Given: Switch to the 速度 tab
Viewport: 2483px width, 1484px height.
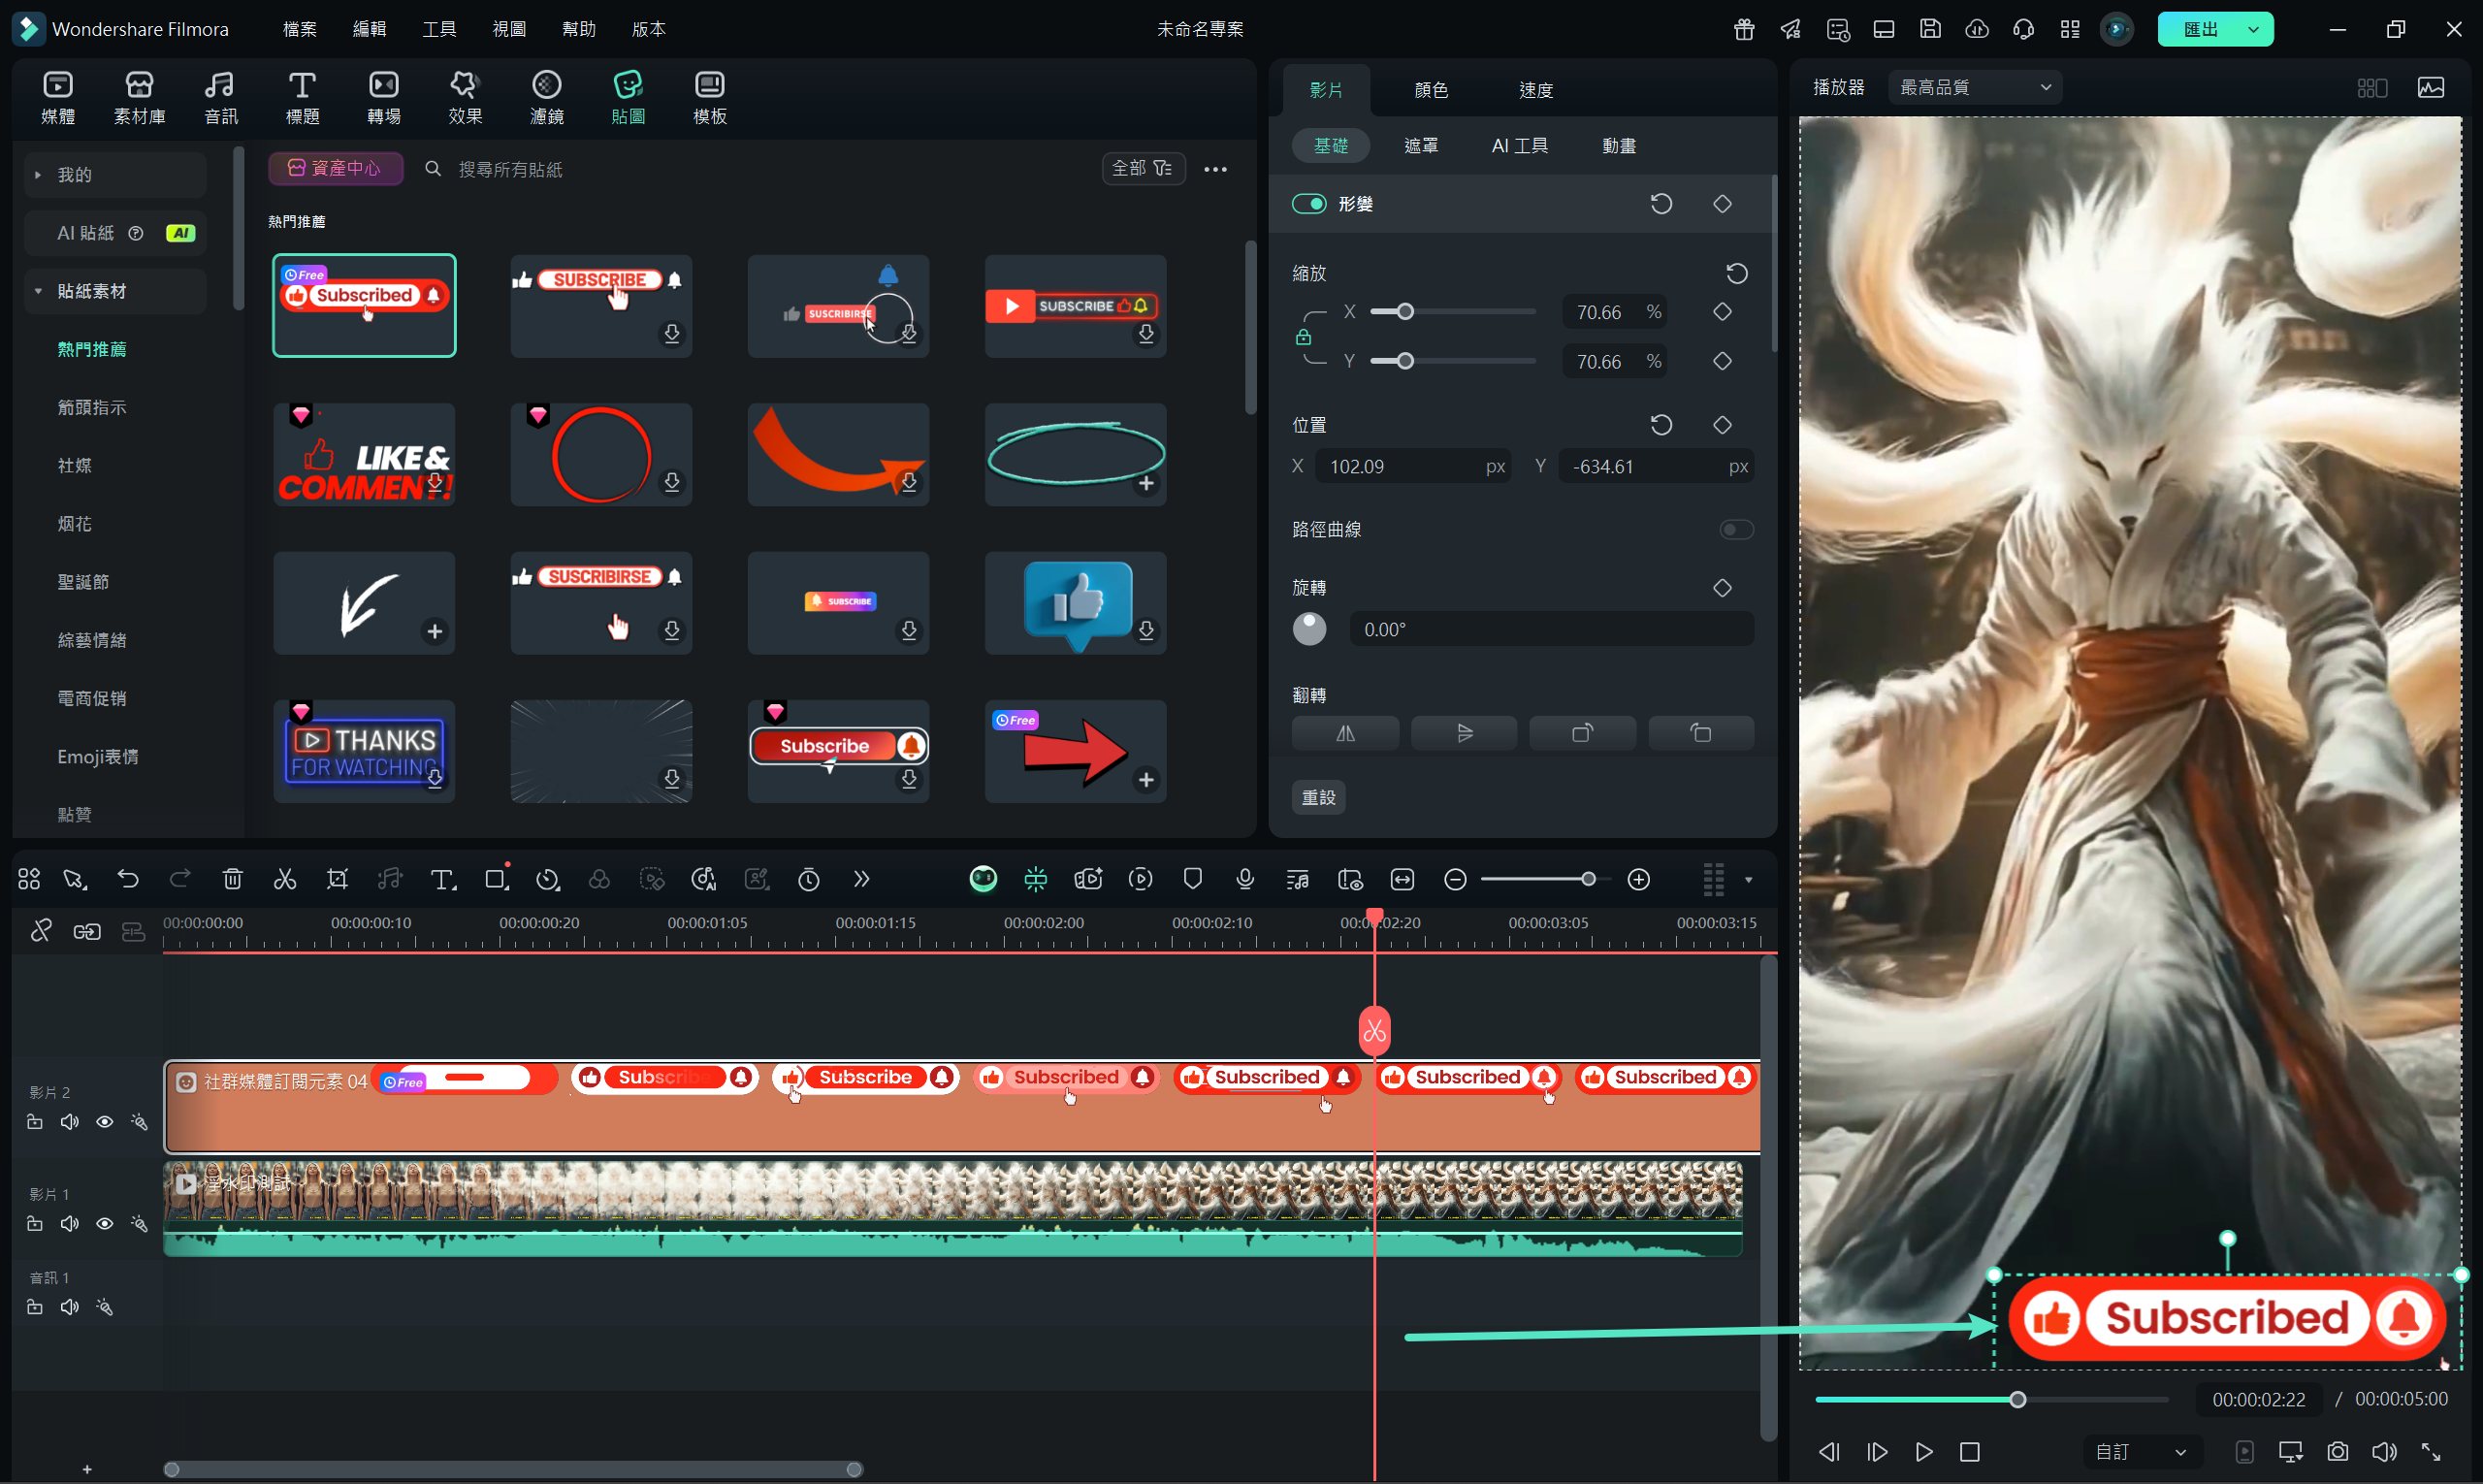Looking at the screenshot, I should coord(1536,90).
